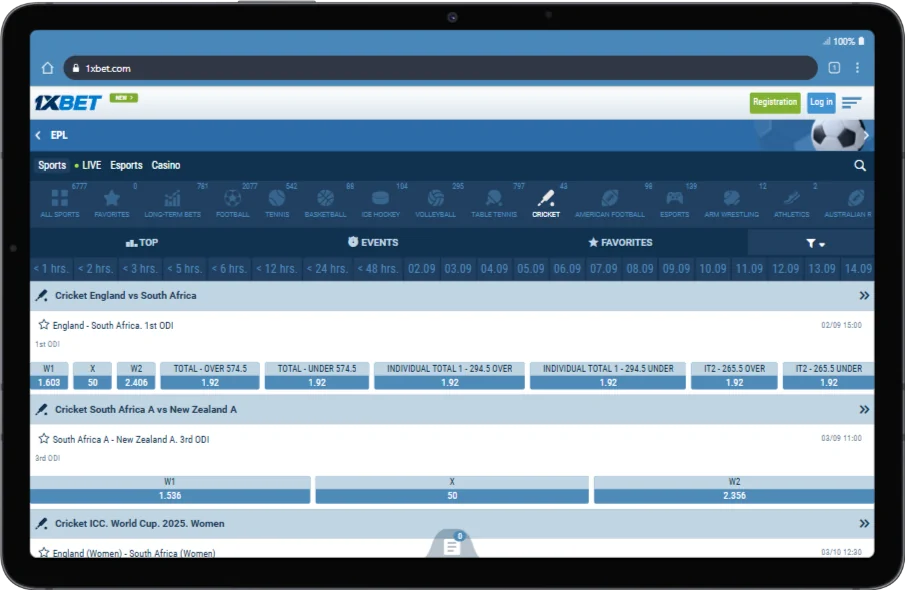Image resolution: width=905 pixels, height=590 pixels.
Task: Expand Cricket ICC World Cup 2025 Women
Action: coord(864,524)
